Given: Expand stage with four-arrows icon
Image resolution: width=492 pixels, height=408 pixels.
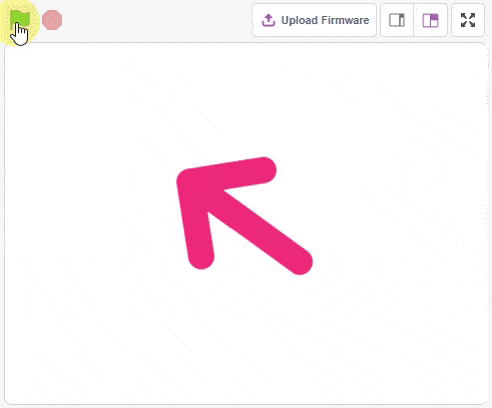Looking at the screenshot, I should click(468, 20).
